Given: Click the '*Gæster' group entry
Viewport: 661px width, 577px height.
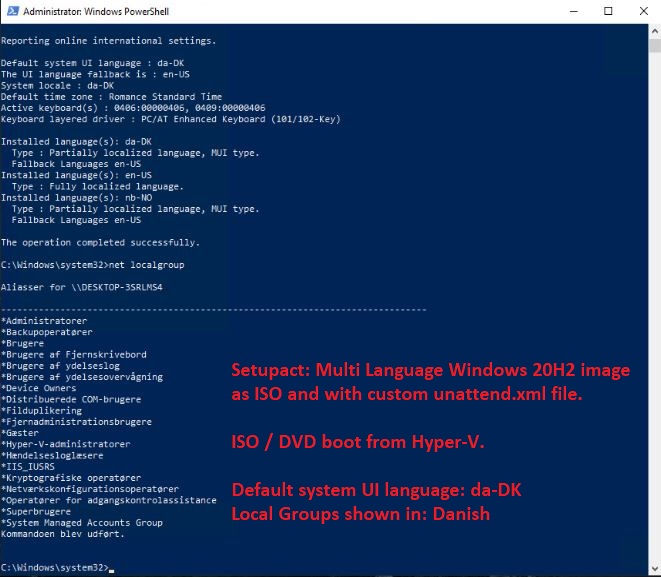Looking at the screenshot, I should [x=20, y=433].
